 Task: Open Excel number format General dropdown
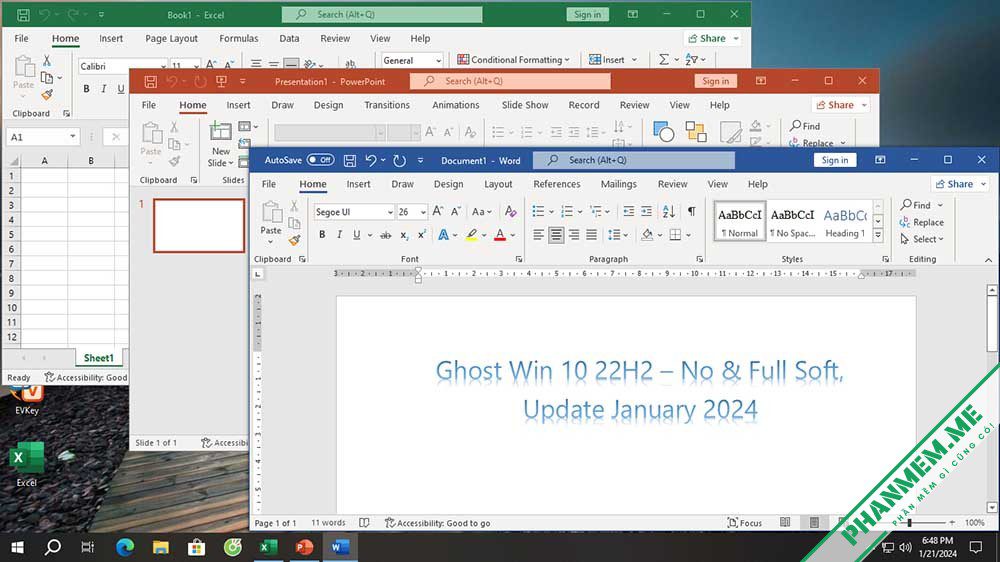pyautogui.click(x=438, y=61)
